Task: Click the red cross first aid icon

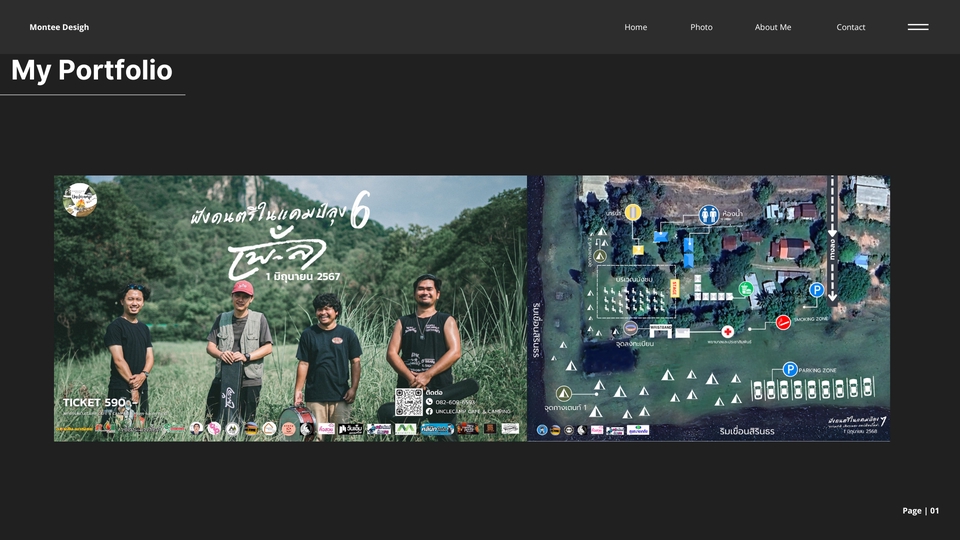Action: pyautogui.click(x=728, y=331)
